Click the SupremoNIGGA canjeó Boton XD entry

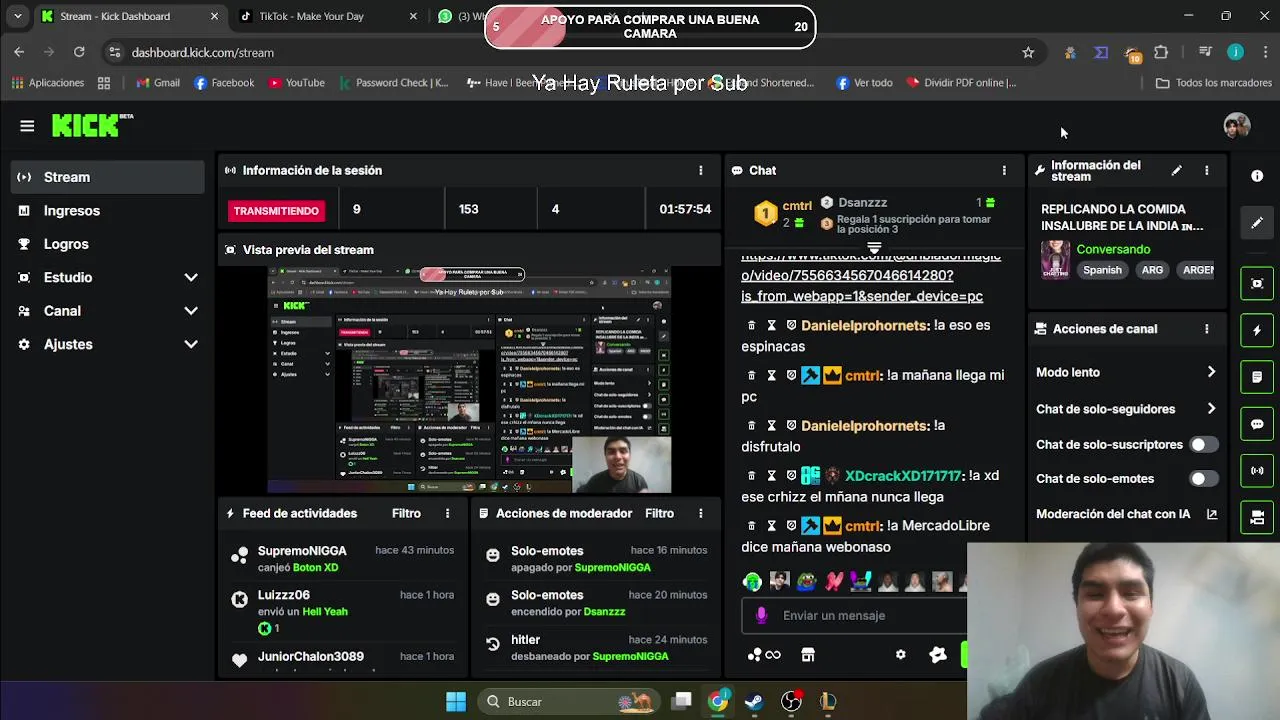click(x=343, y=558)
